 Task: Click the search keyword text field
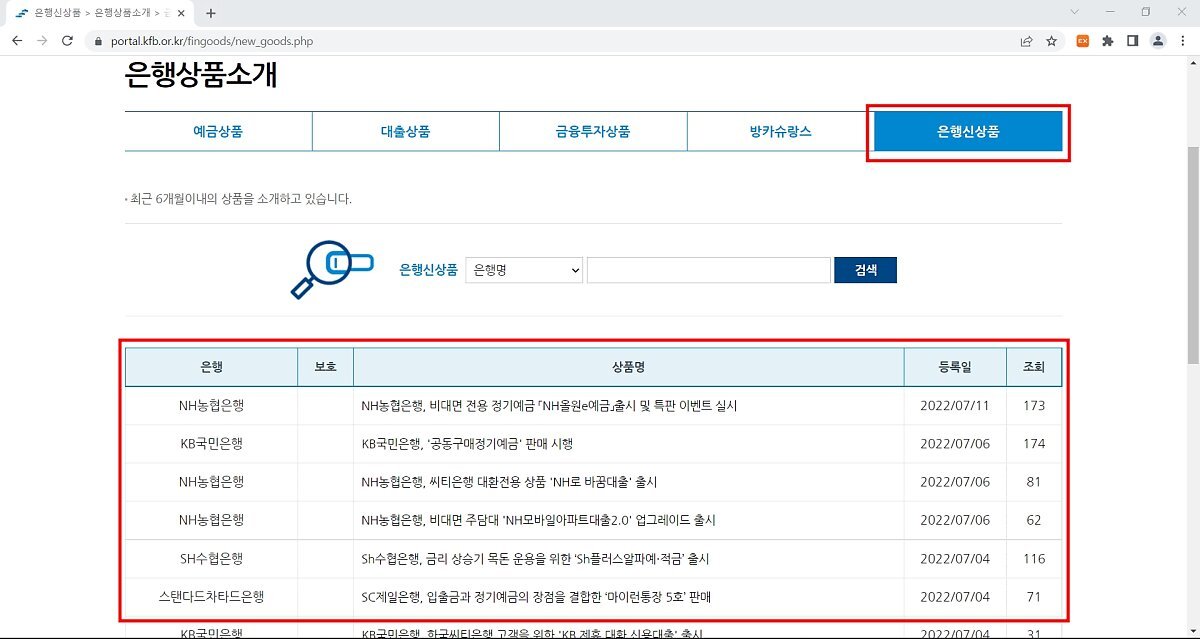click(x=709, y=270)
